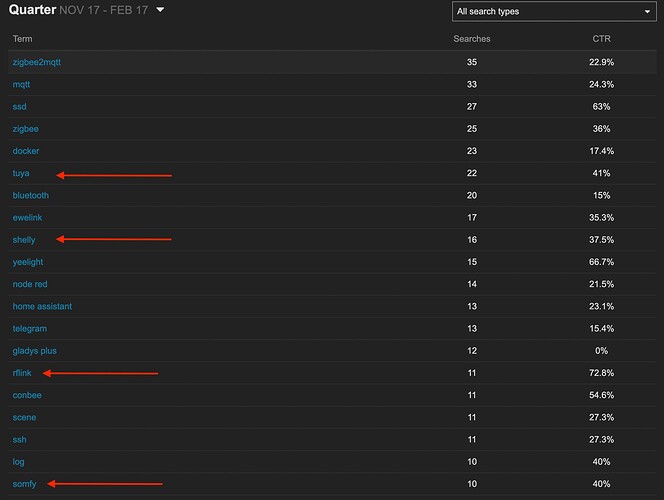
Task: Click the 12 searches value for gladys plus
Action: pos(472,351)
